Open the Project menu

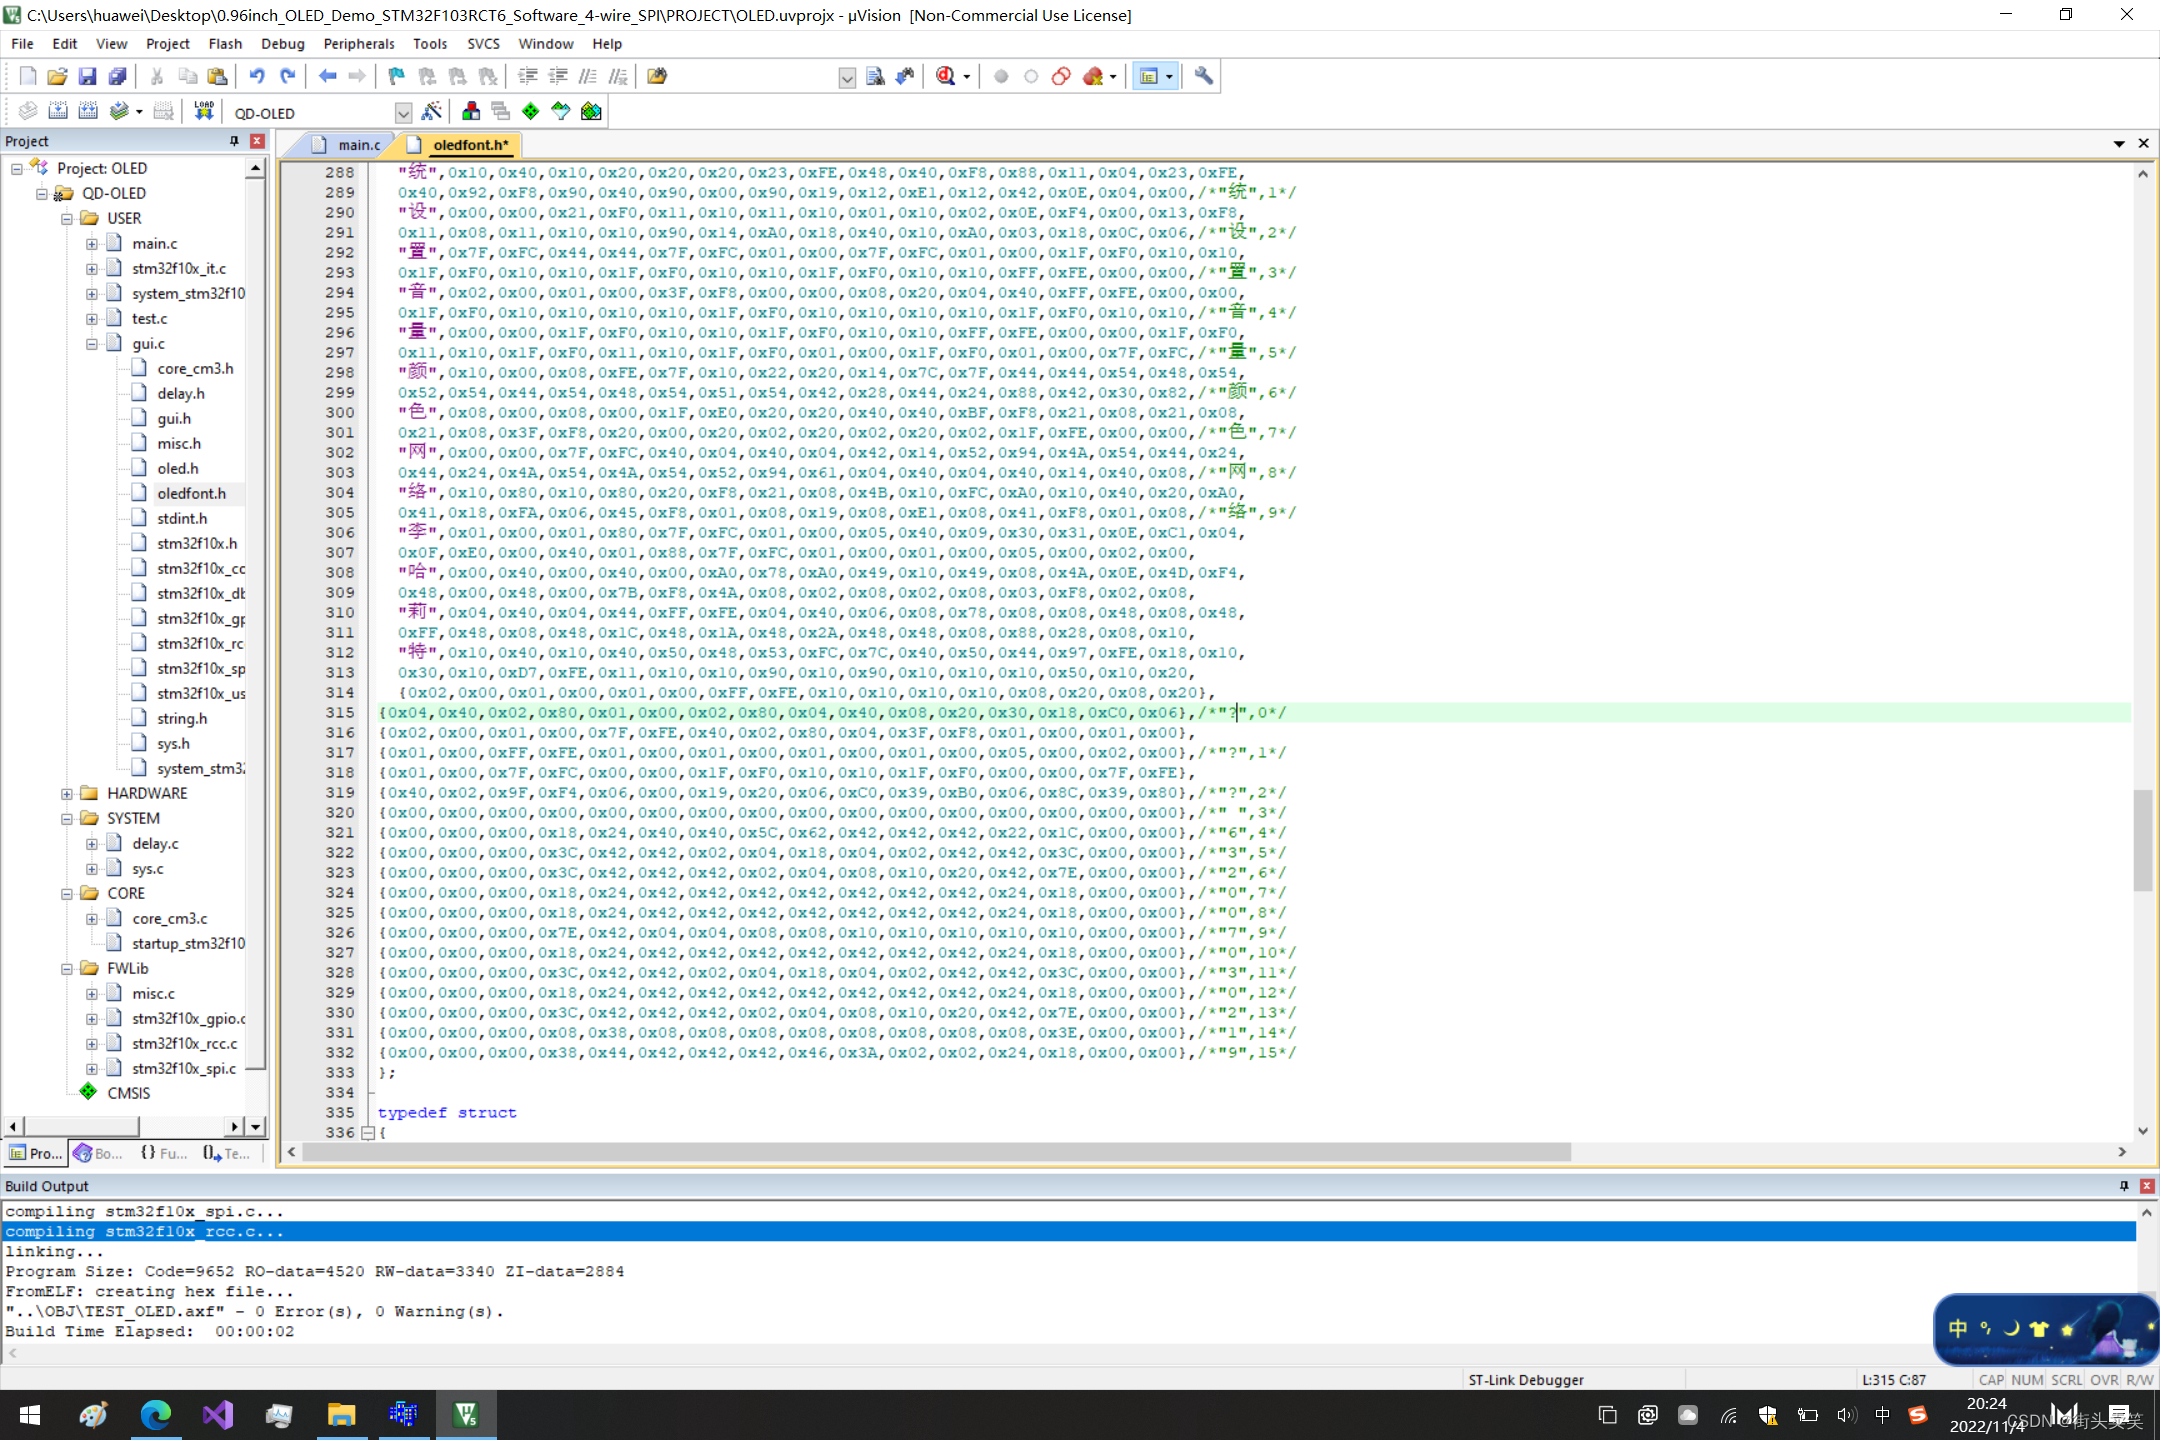click(167, 44)
